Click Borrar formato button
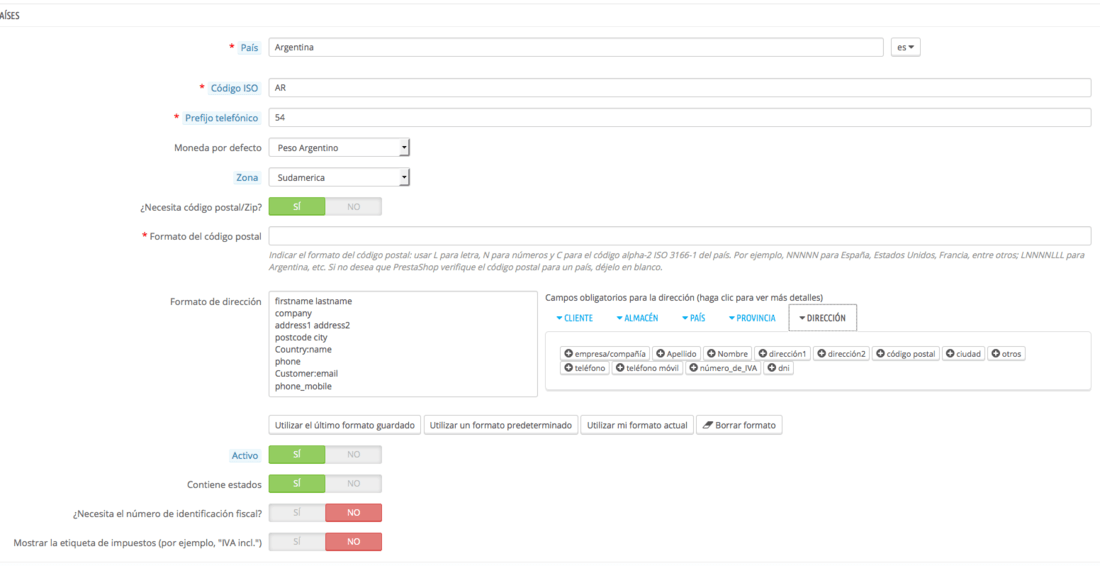 [x=739, y=425]
